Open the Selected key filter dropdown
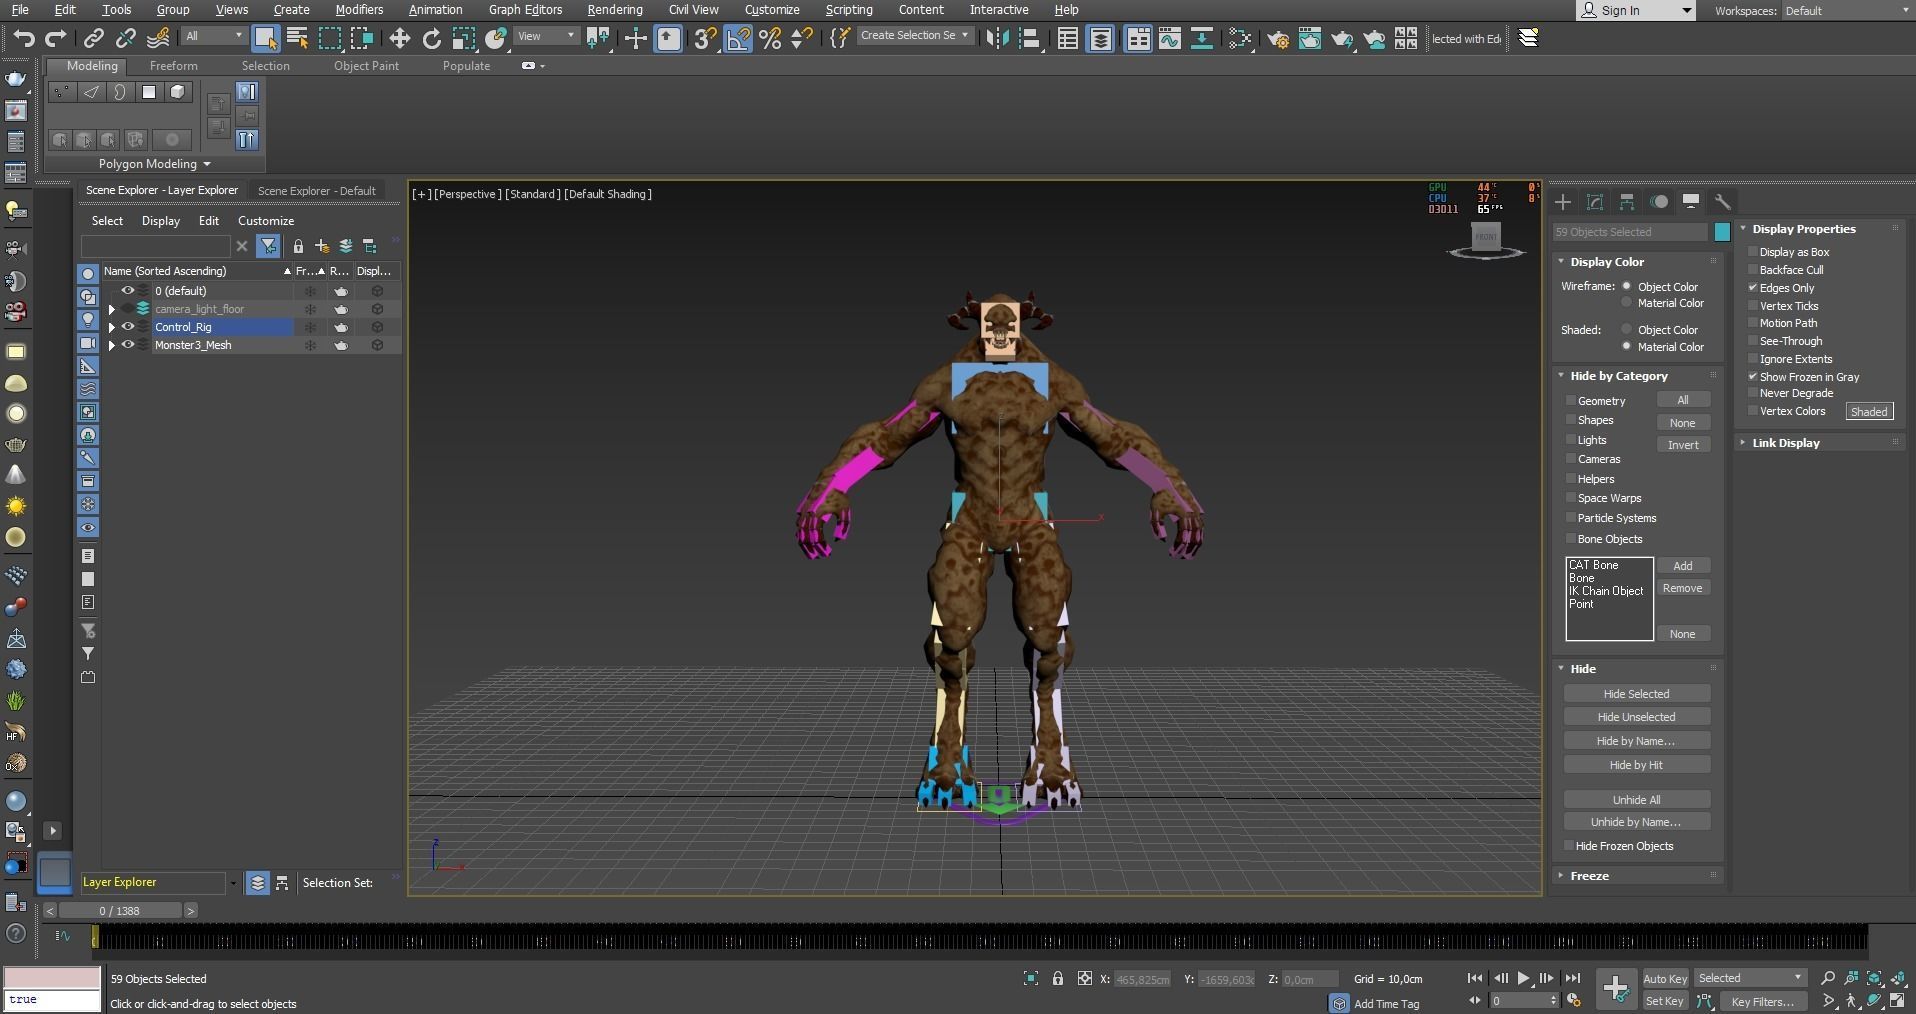The height and width of the screenshot is (1014, 1916). point(1750,978)
